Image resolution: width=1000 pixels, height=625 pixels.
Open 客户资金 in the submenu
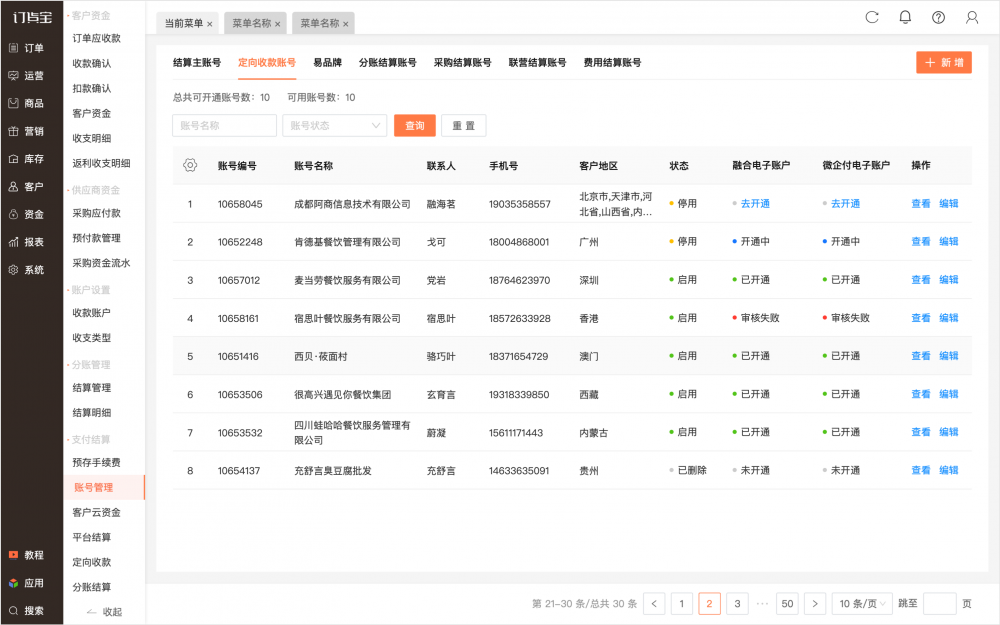(x=92, y=113)
